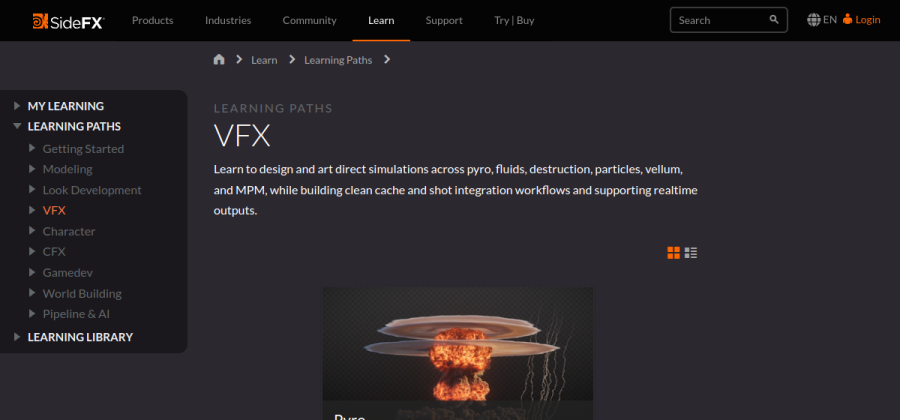Open the Products menu
Viewport: 900px width, 420px height.
tap(153, 20)
